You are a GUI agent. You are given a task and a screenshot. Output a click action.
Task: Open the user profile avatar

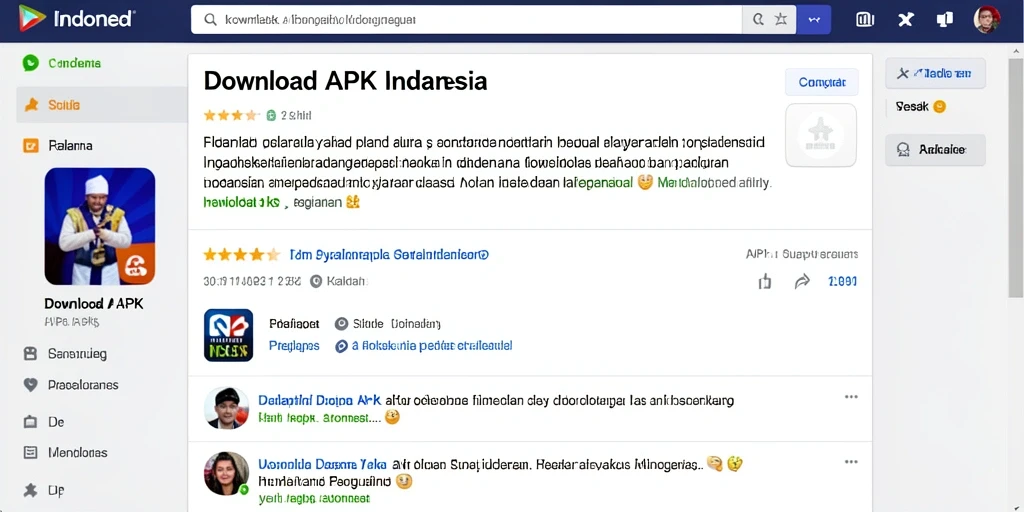pyautogui.click(x=987, y=20)
